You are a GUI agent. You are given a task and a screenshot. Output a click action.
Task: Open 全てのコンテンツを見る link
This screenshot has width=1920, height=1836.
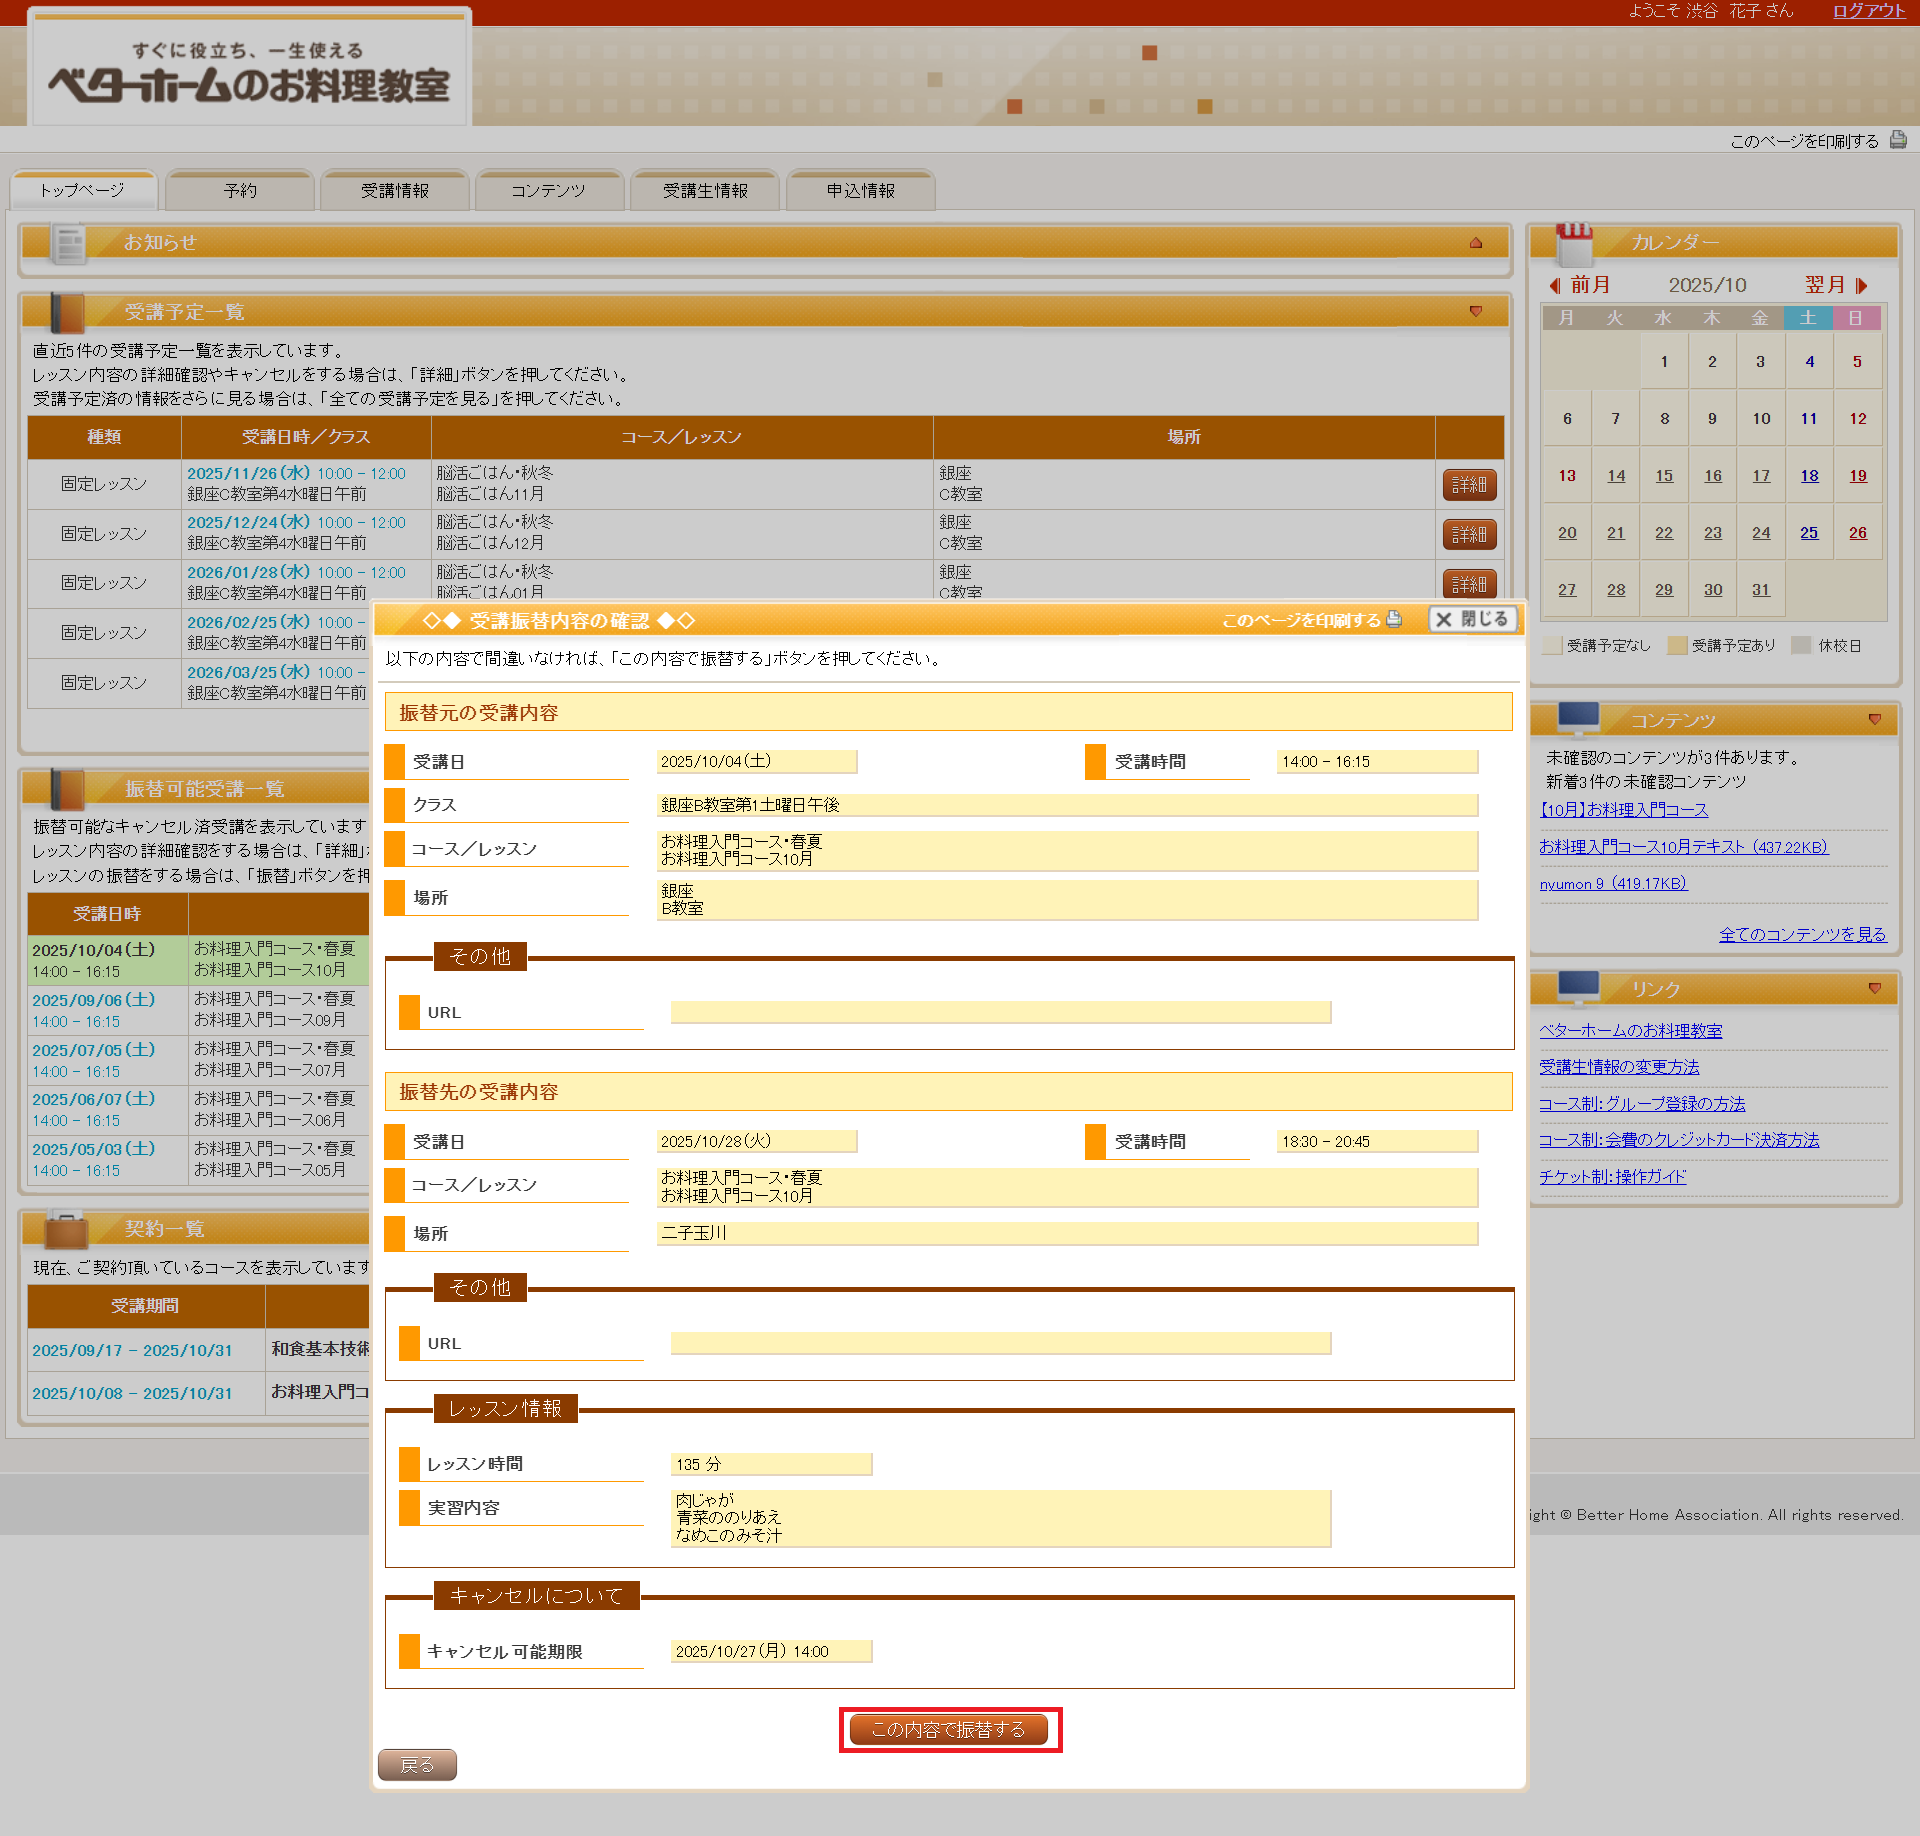(x=1802, y=934)
